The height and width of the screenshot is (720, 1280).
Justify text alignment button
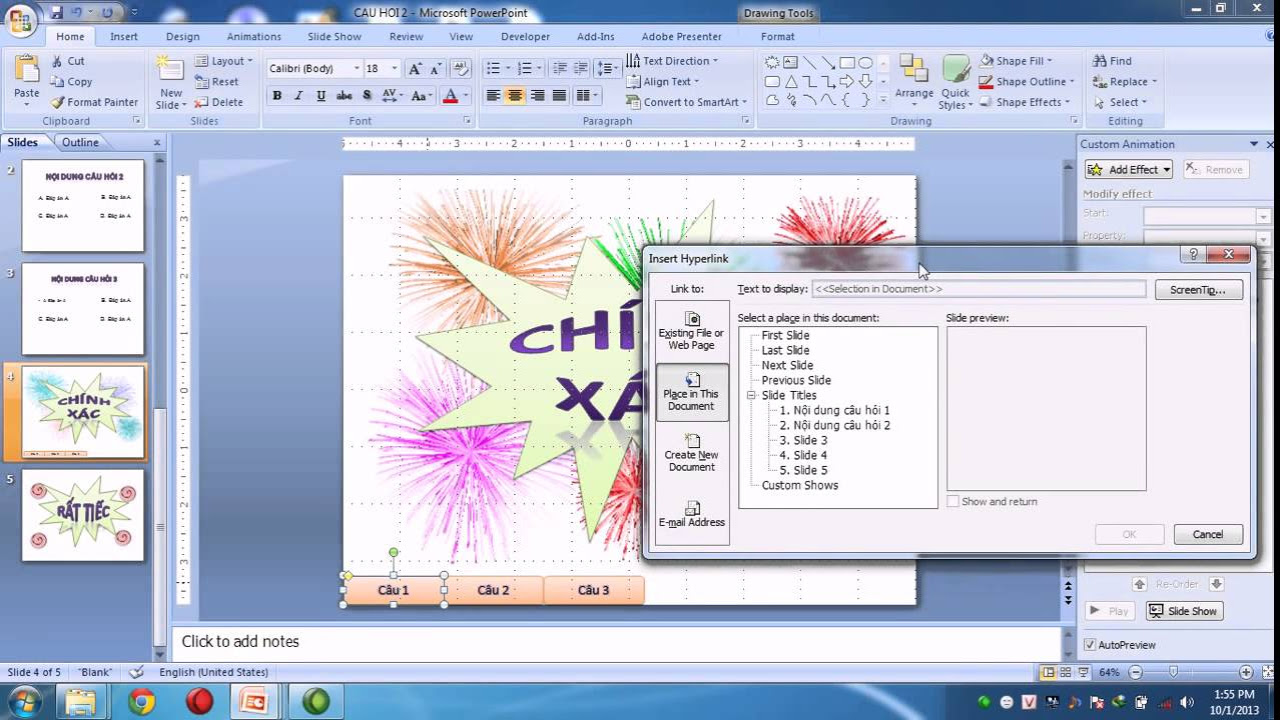(x=559, y=96)
